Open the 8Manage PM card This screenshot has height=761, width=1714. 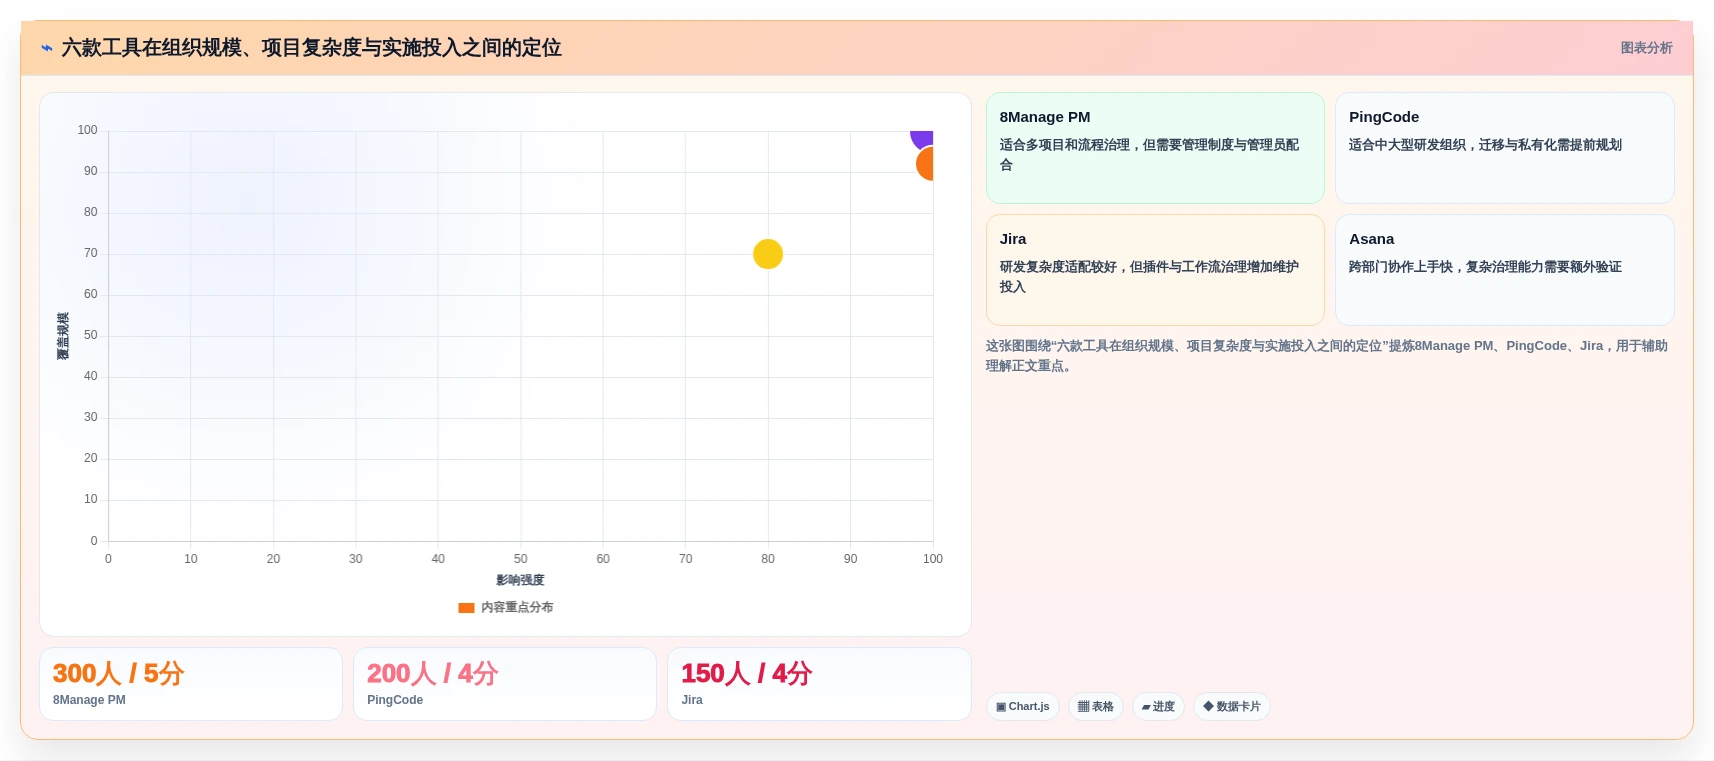1155,148
